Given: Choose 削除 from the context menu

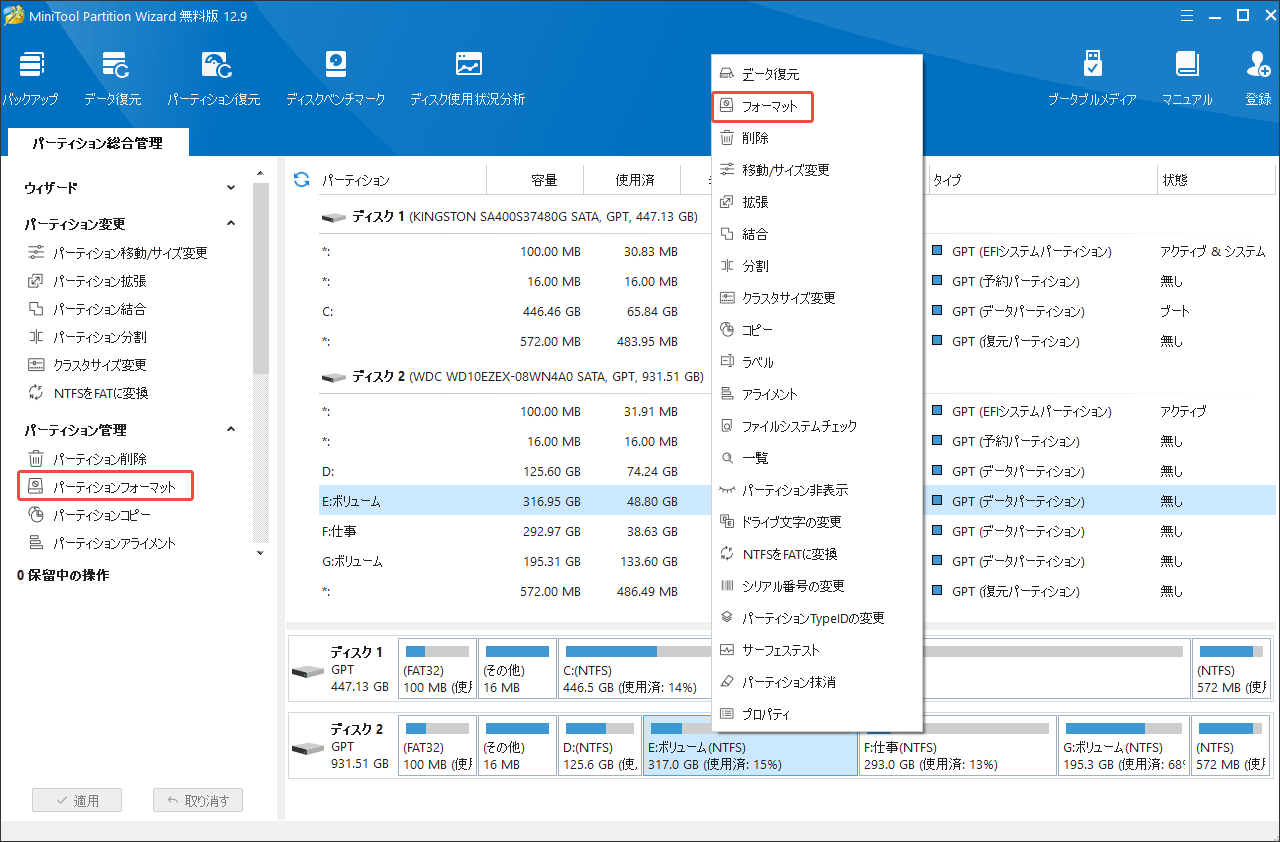Looking at the screenshot, I should (816, 138).
